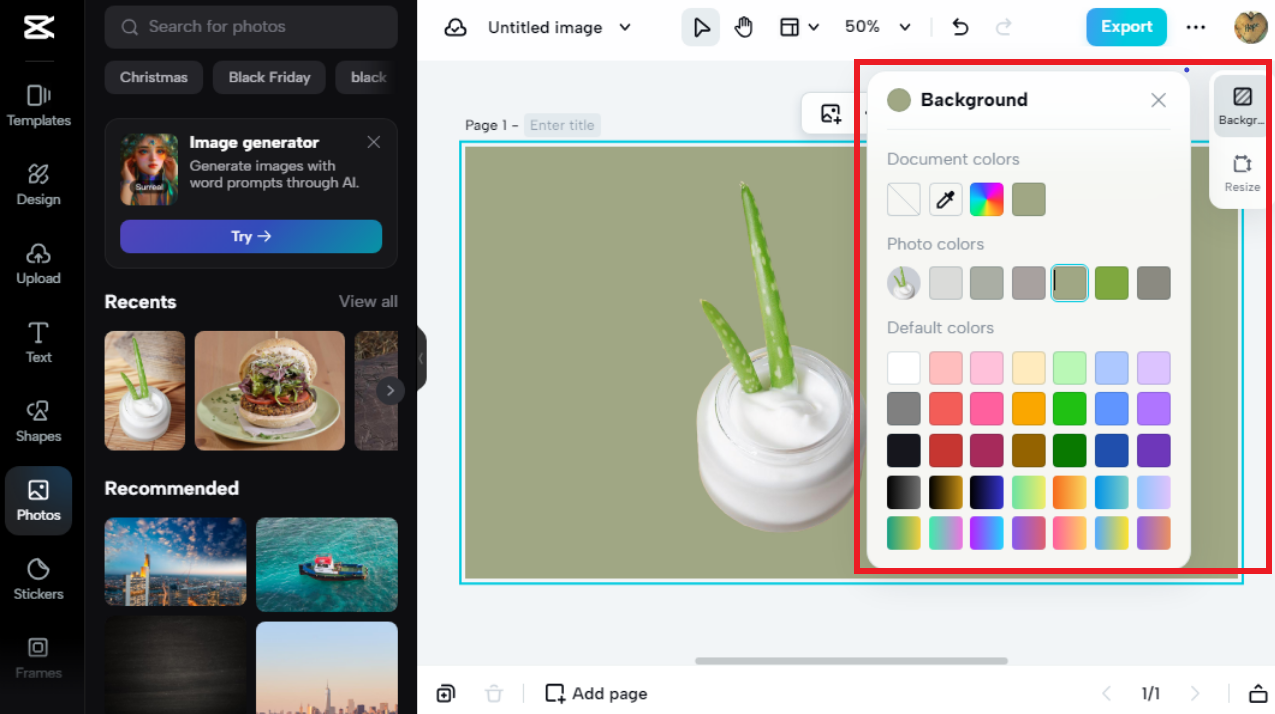Choose the white default color swatch
The image size is (1275, 714).
click(904, 368)
